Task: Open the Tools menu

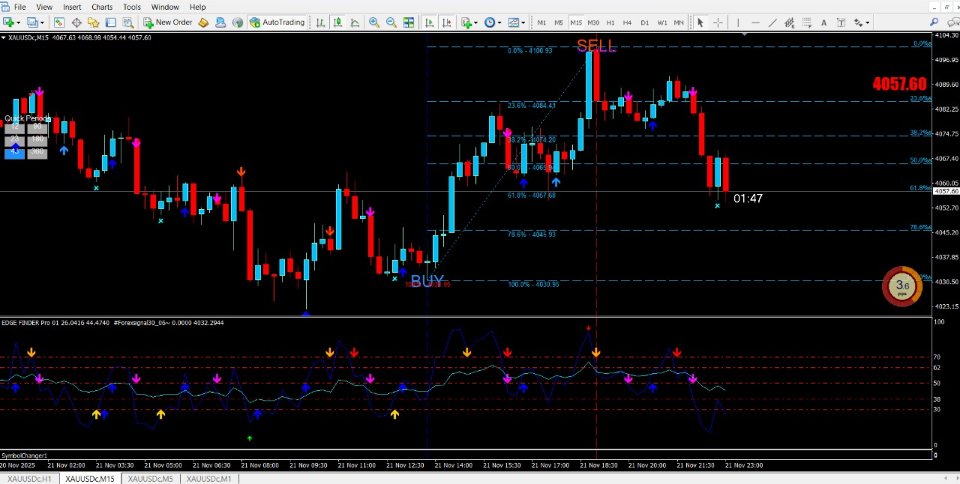Action: coord(132,7)
